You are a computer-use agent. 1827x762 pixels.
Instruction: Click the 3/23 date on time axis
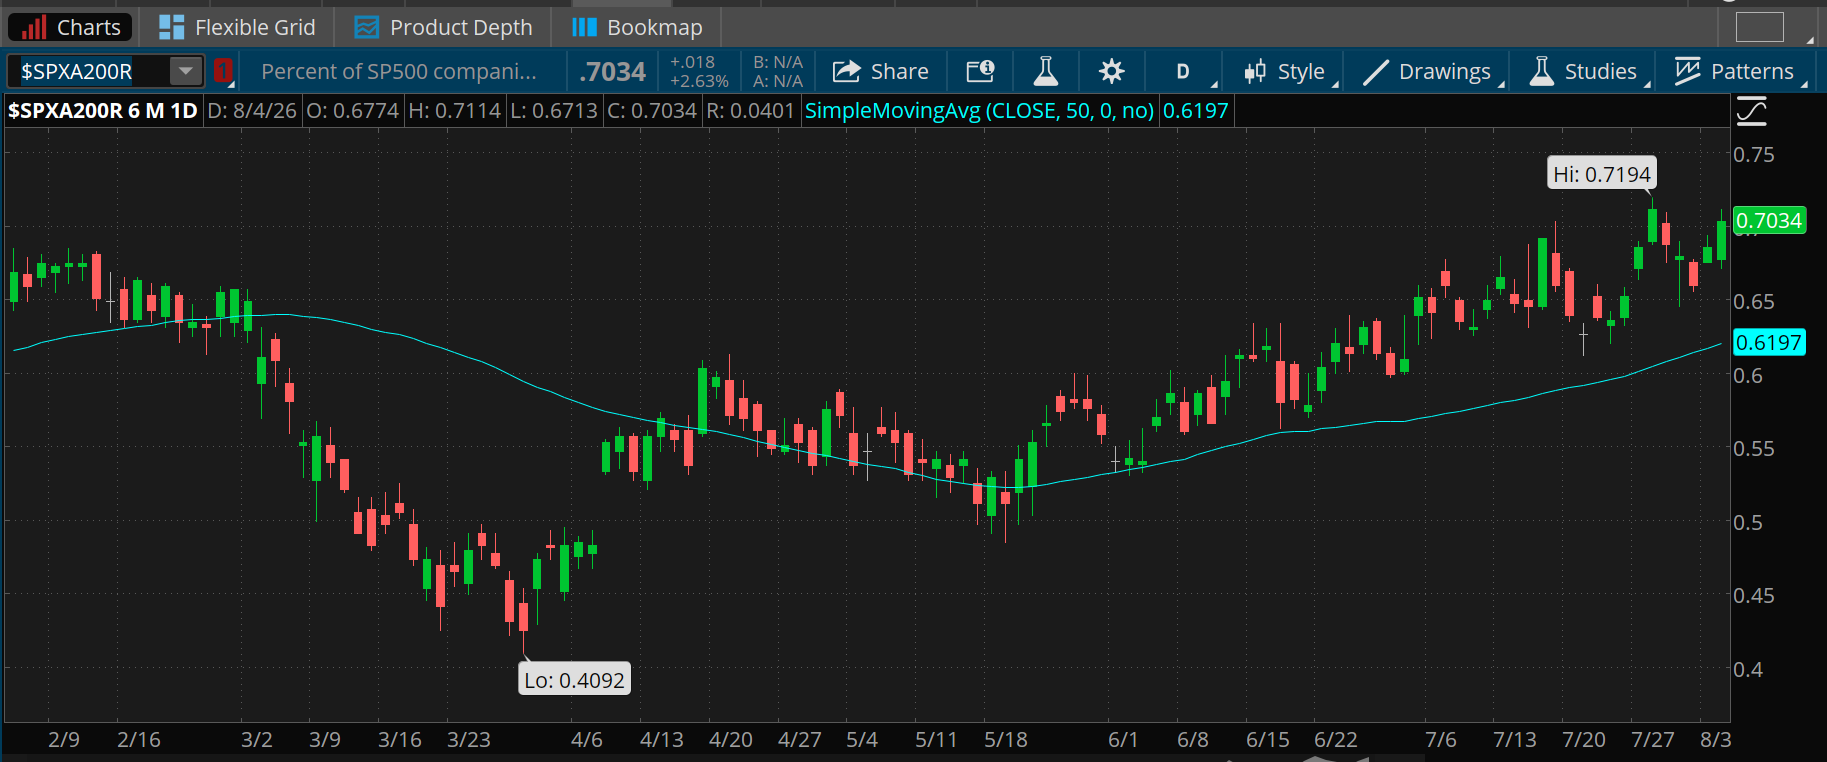(469, 740)
